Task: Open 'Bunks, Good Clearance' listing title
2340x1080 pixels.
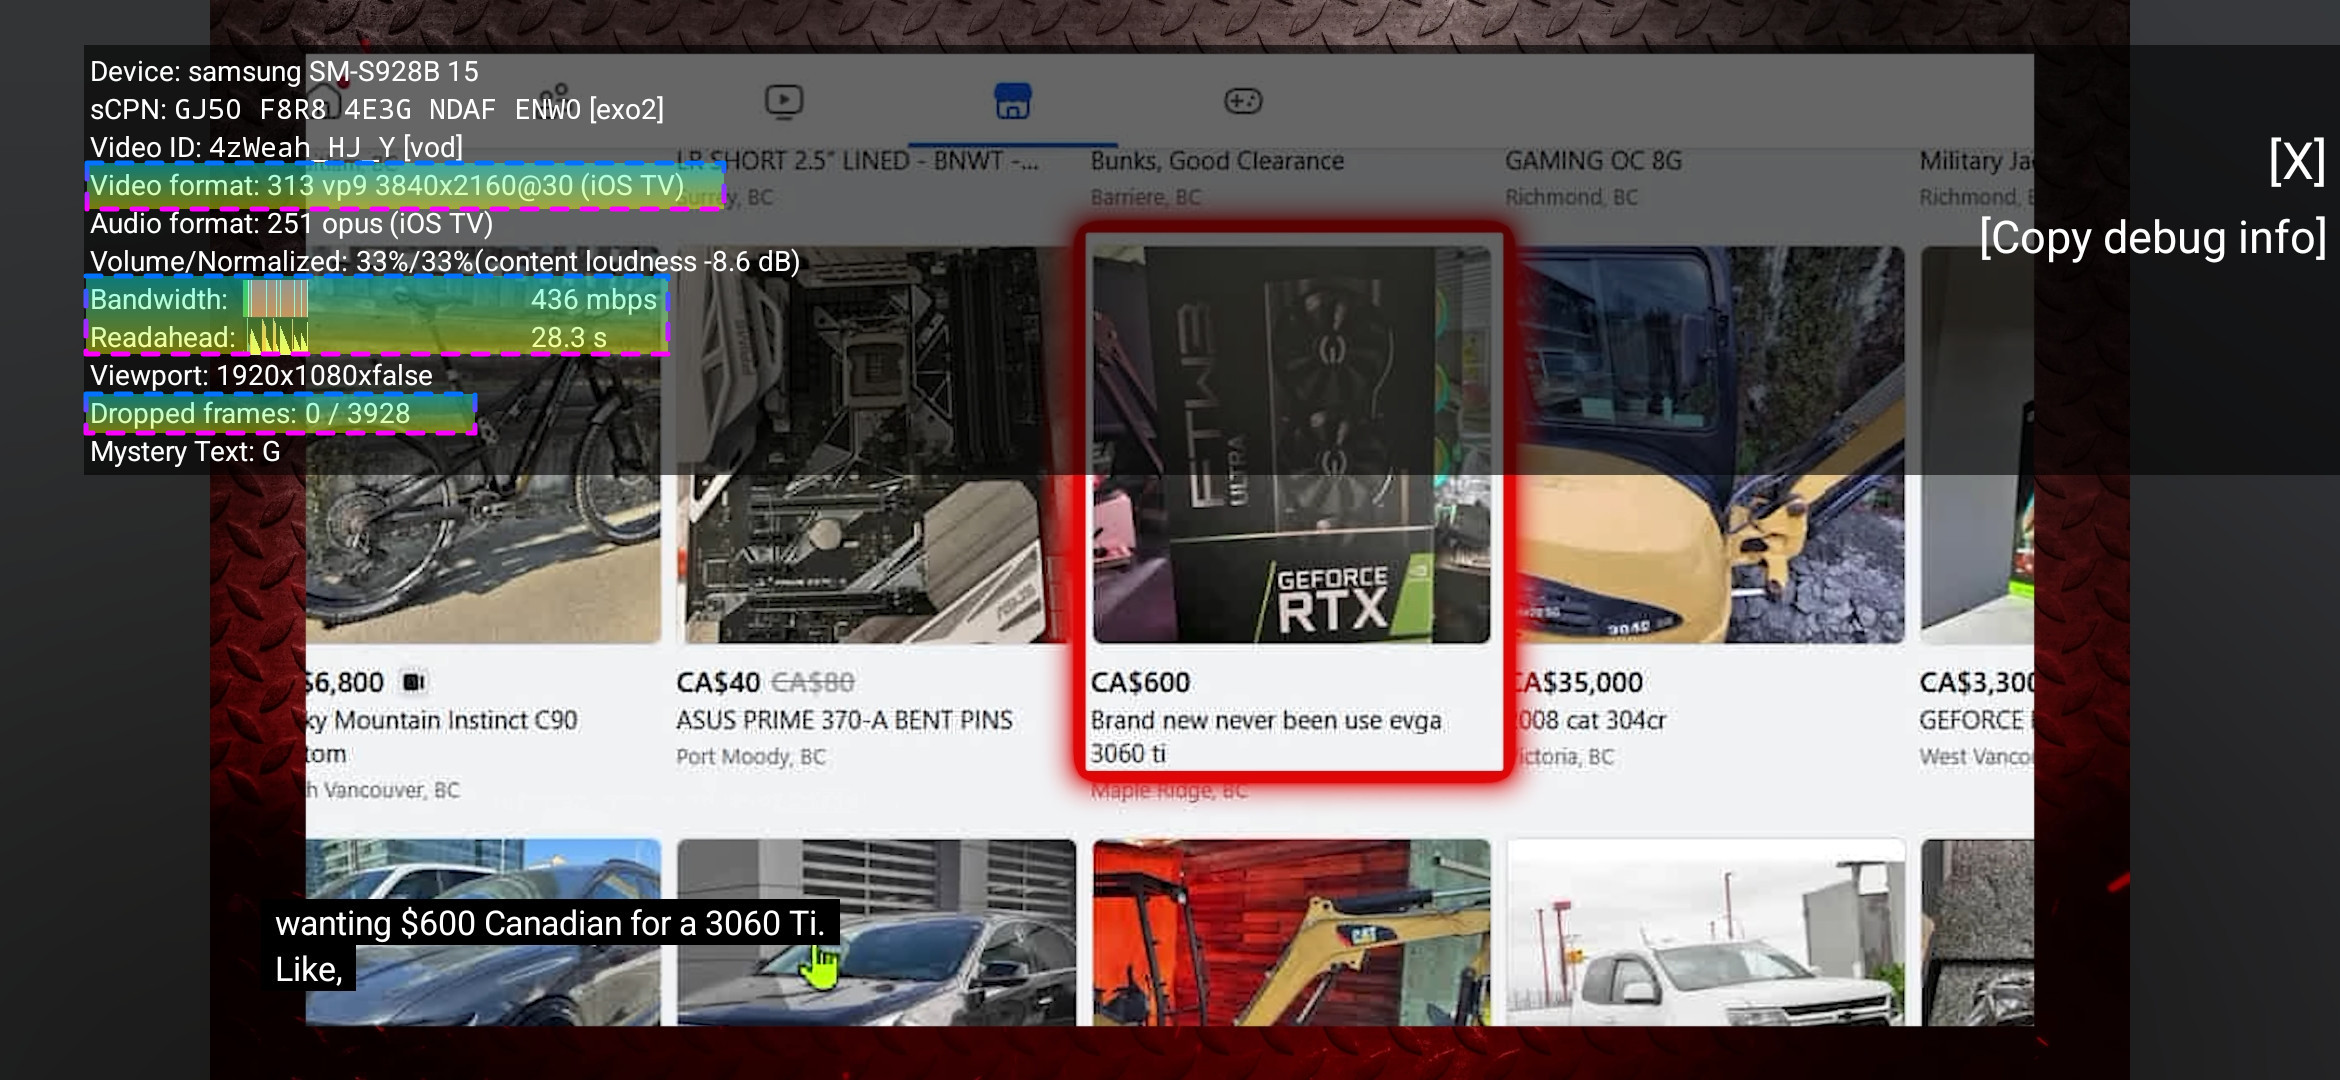Action: (x=1217, y=161)
